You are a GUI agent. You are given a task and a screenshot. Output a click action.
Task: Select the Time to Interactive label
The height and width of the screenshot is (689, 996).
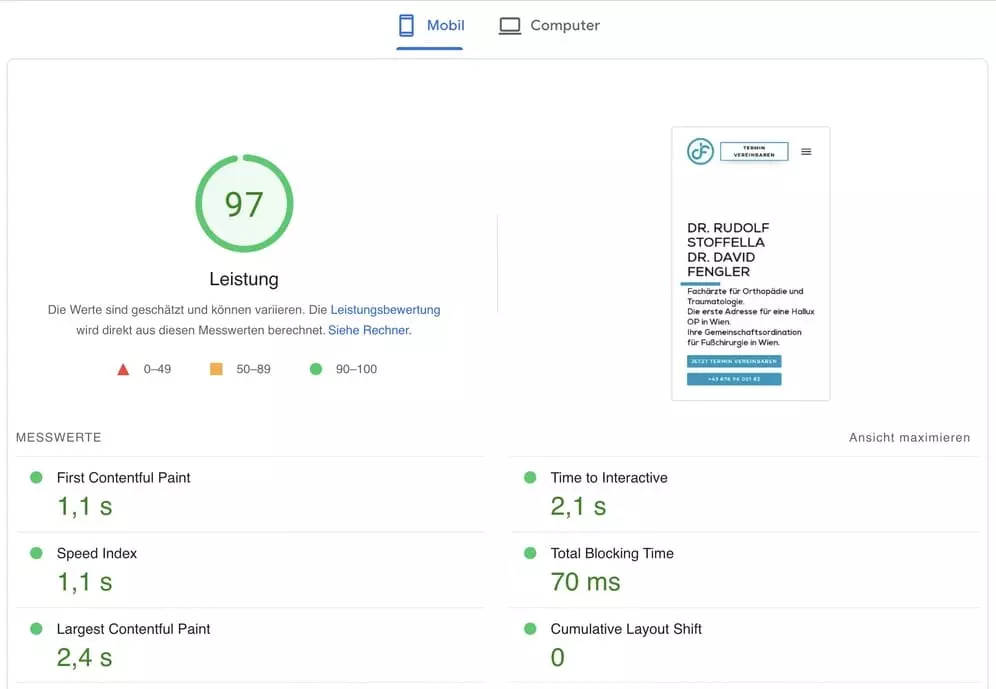click(x=609, y=478)
